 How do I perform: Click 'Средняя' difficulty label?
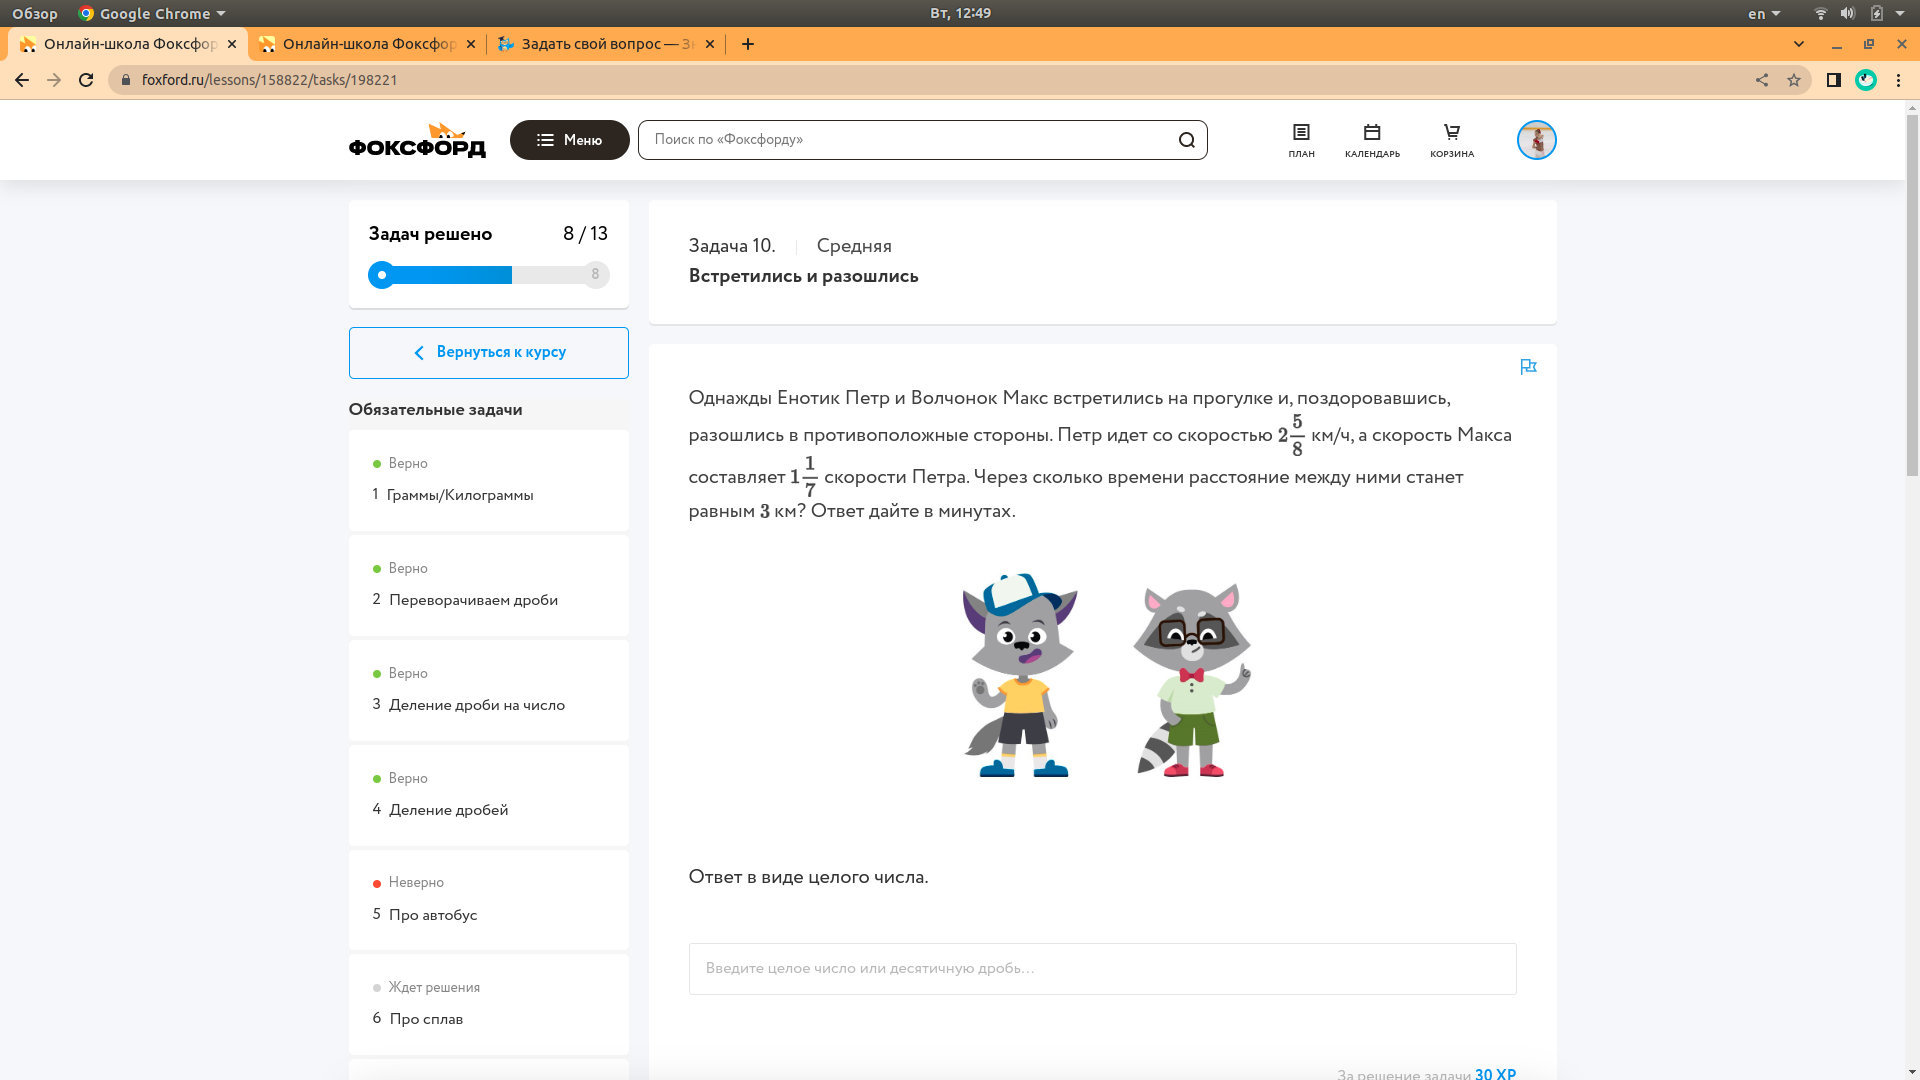854,246
